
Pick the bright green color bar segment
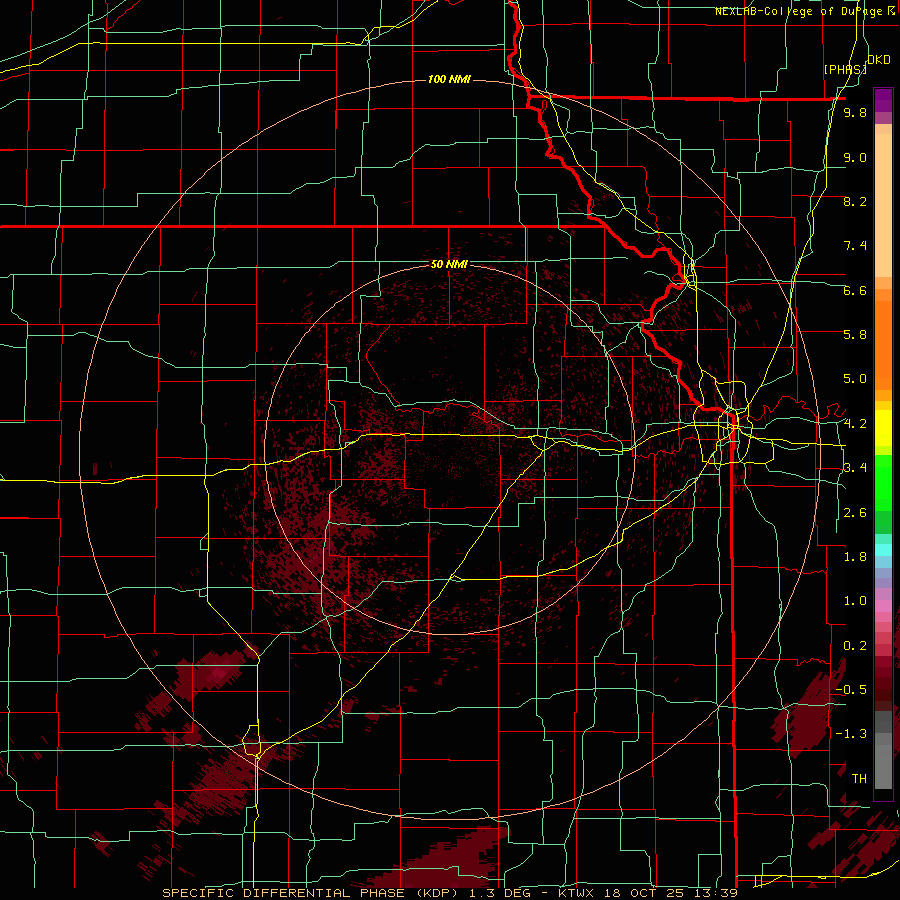(x=883, y=482)
